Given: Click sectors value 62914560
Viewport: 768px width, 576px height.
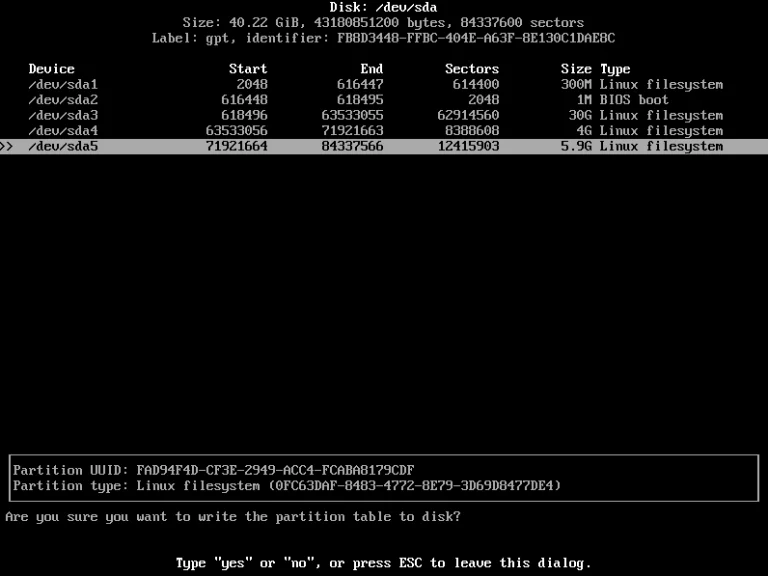Looking at the screenshot, I should (x=468, y=115).
